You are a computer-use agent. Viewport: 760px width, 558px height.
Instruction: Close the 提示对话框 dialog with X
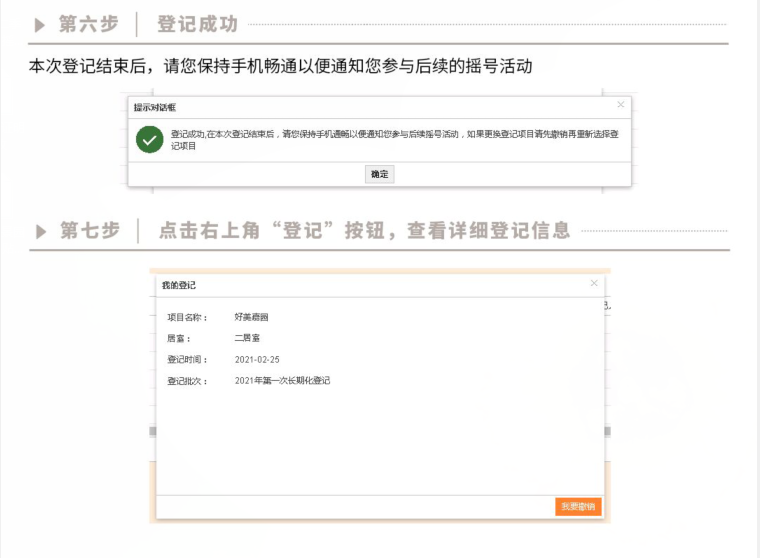tap(620, 104)
